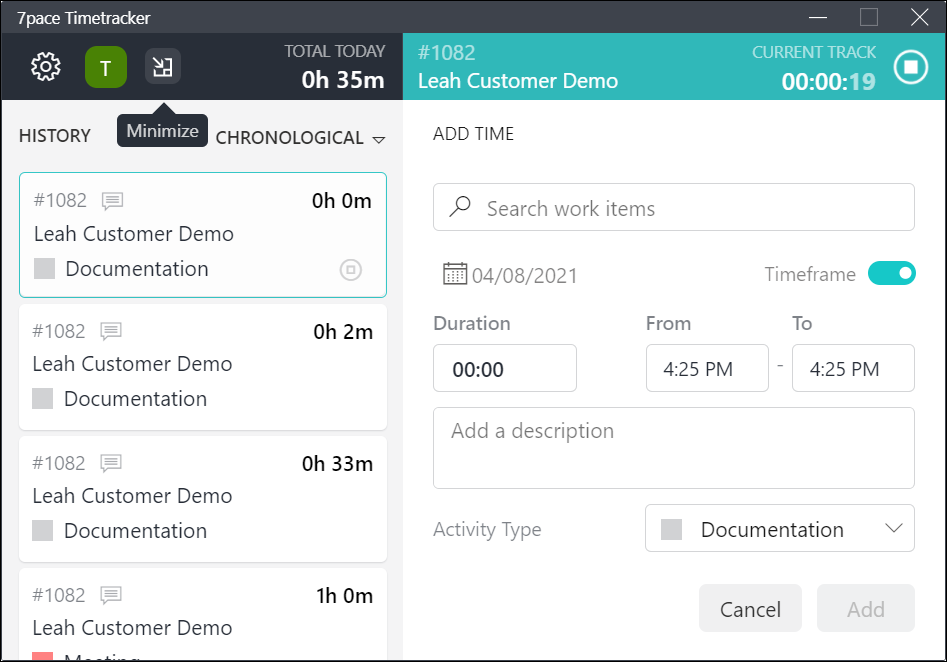
Task: Click the Duration 00:00 field
Action: click(505, 368)
